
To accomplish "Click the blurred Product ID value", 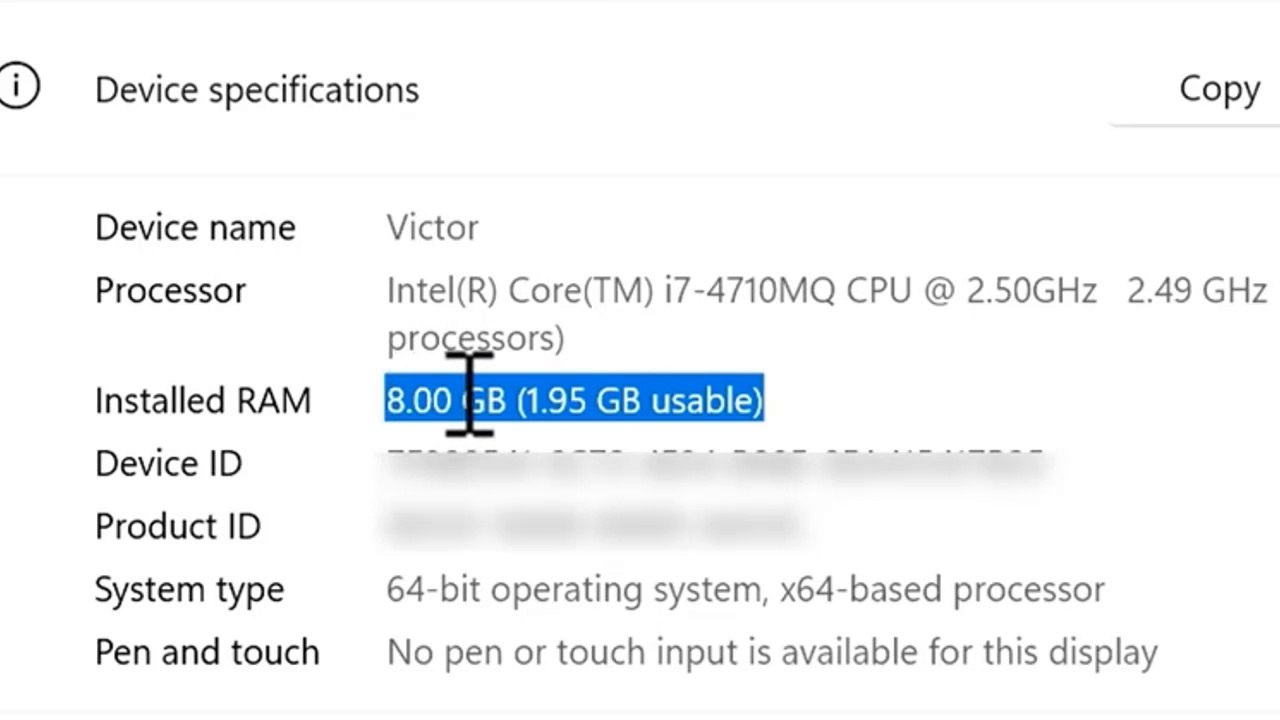I will point(592,525).
